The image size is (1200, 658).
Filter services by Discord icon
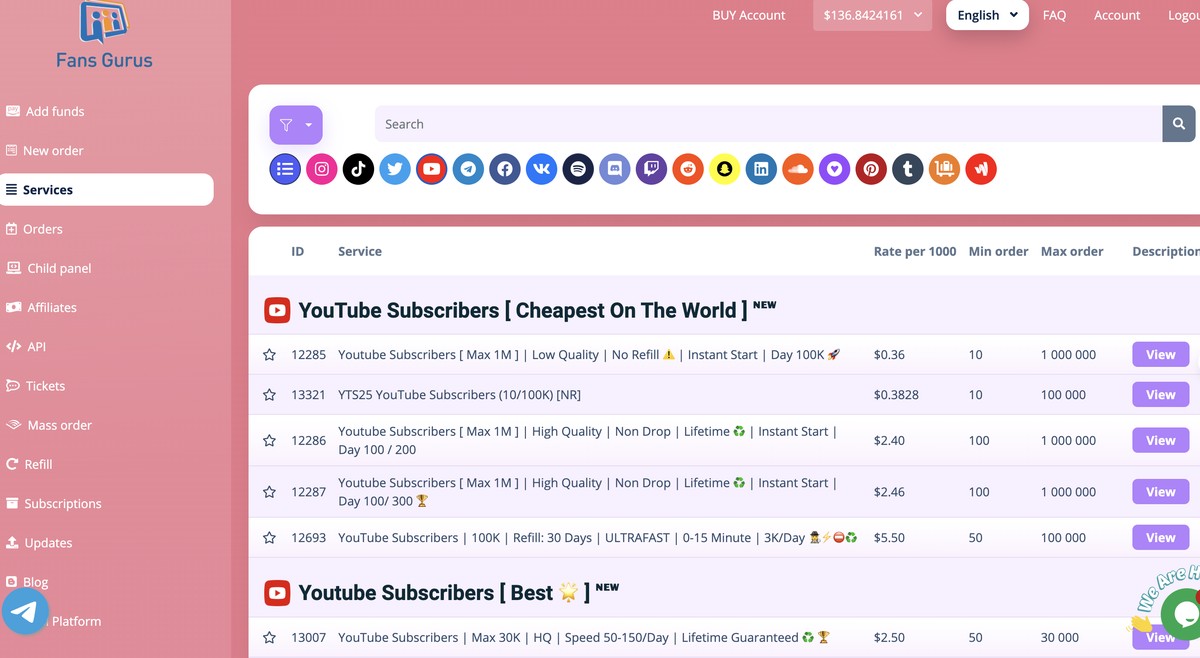point(615,169)
